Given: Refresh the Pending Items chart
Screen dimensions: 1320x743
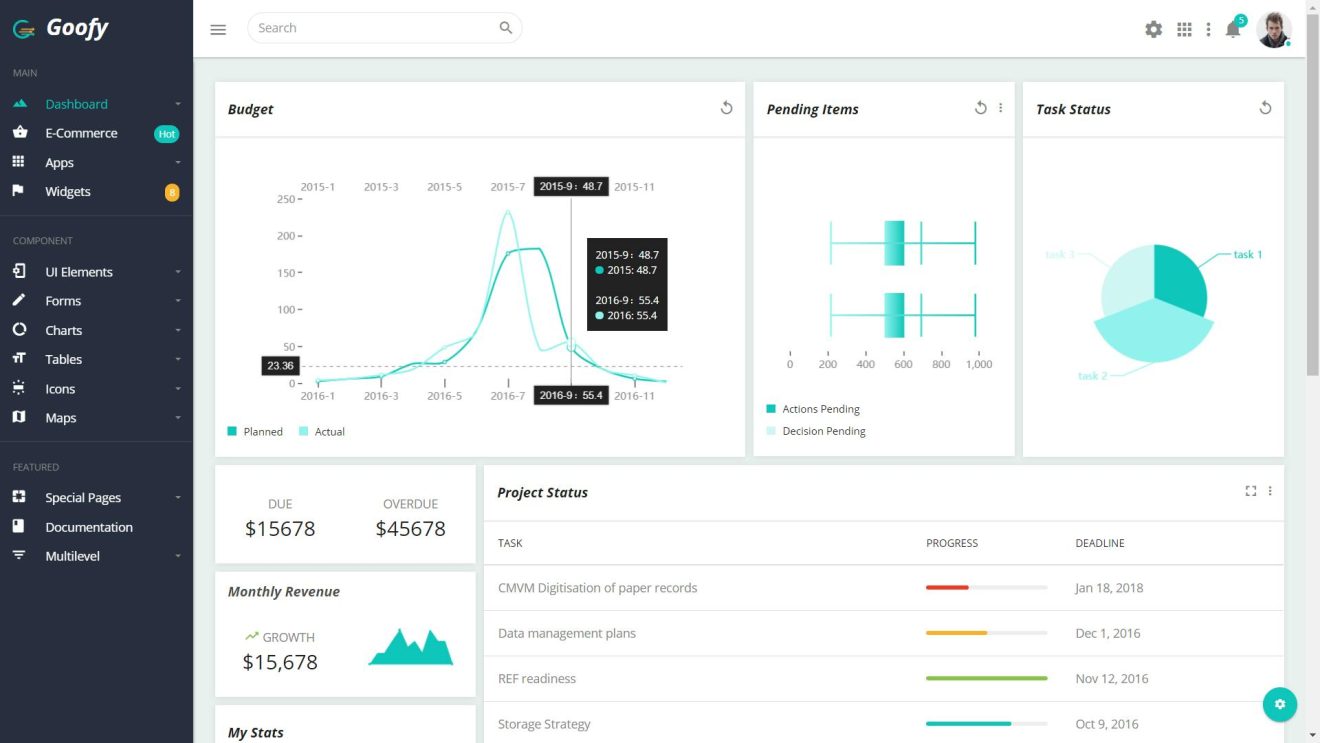Looking at the screenshot, I should pyautogui.click(x=981, y=107).
